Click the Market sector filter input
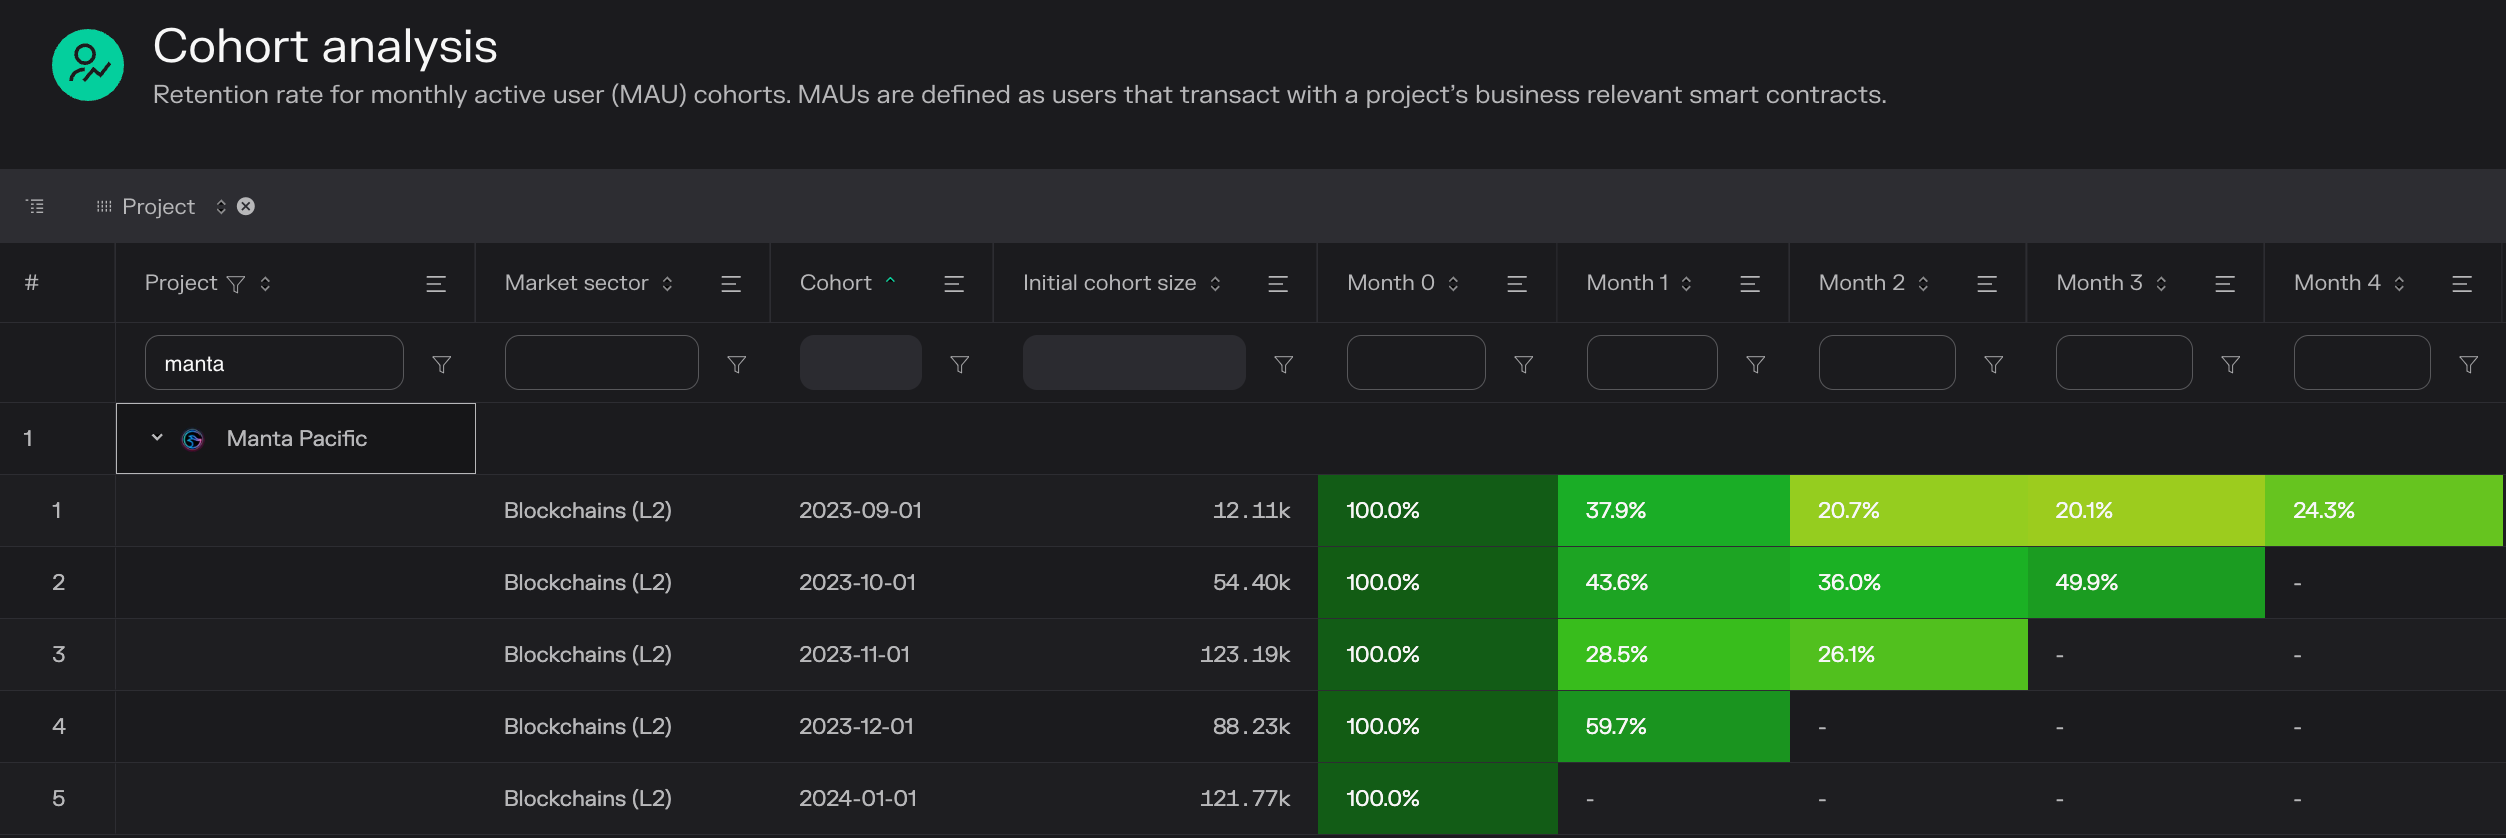This screenshot has width=2506, height=838. (x=602, y=363)
